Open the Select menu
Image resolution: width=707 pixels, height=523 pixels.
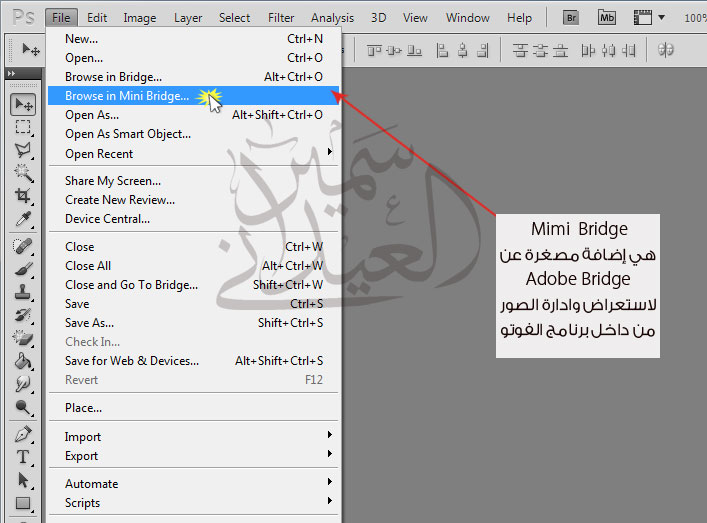[234, 18]
